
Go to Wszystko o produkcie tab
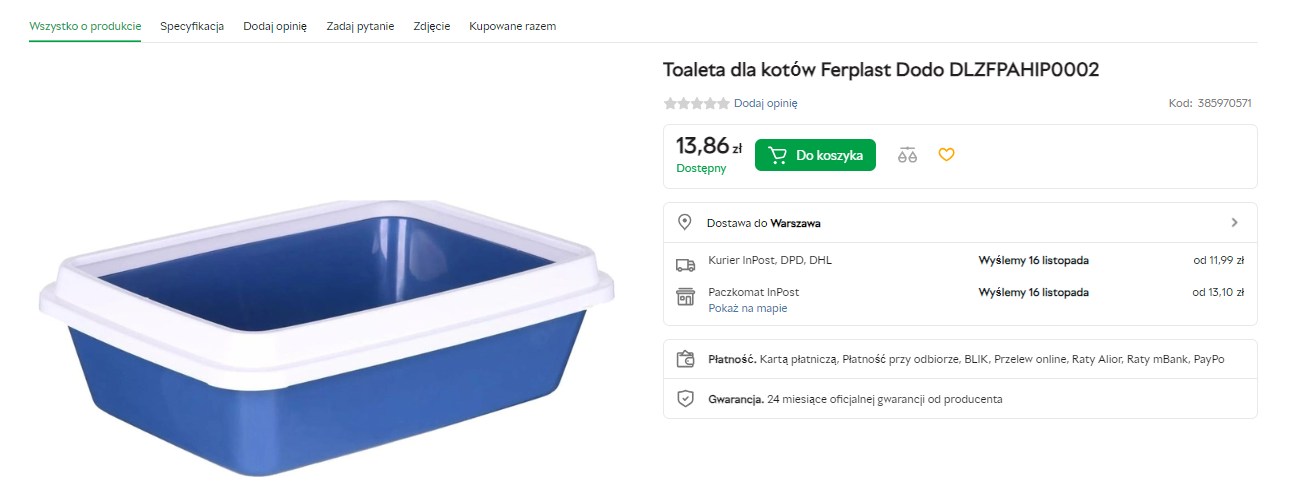pos(85,26)
